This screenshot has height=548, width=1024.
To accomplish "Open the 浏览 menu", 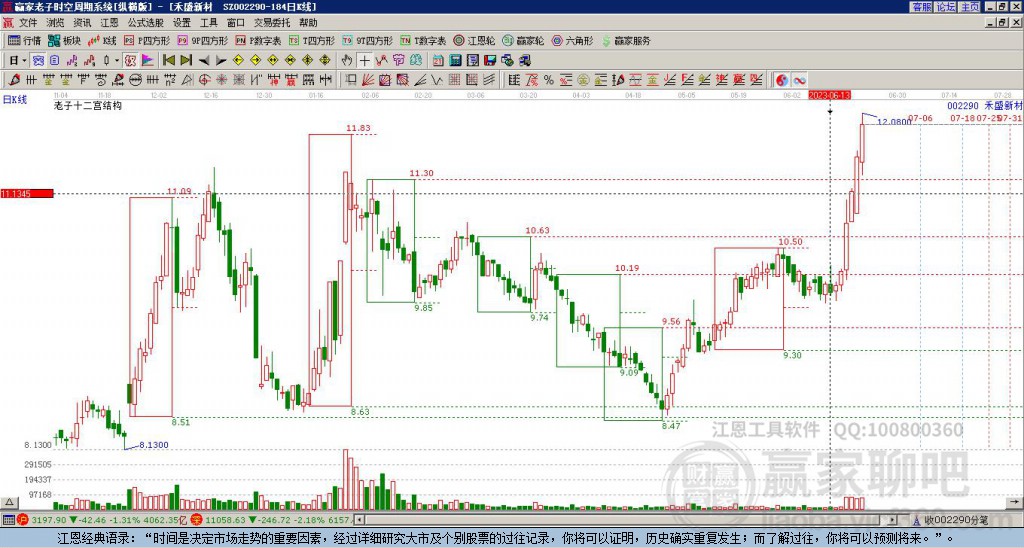I will click(56, 23).
